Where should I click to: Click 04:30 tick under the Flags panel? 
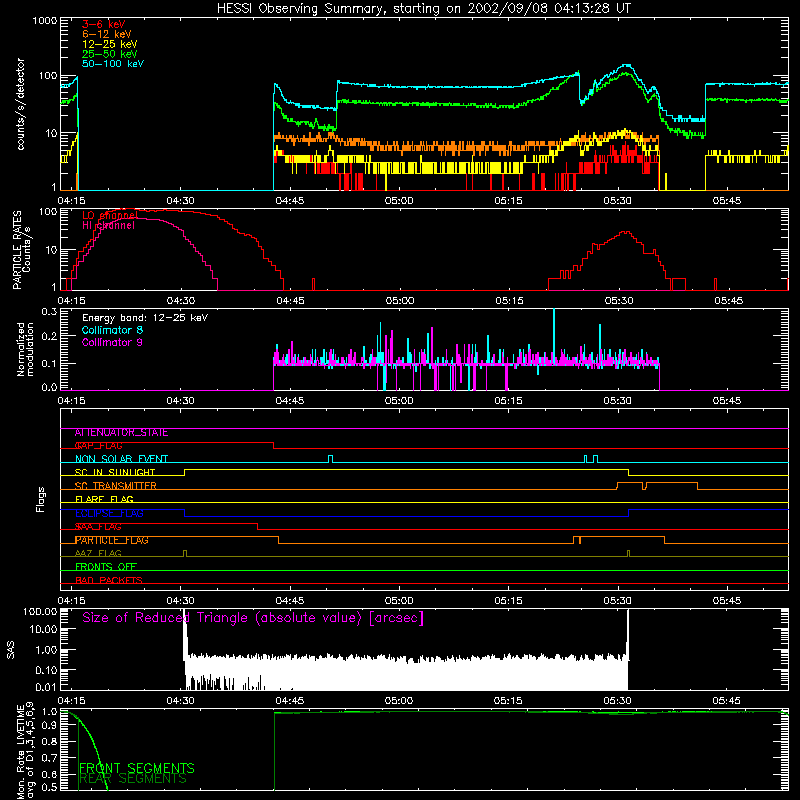click(x=181, y=601)
